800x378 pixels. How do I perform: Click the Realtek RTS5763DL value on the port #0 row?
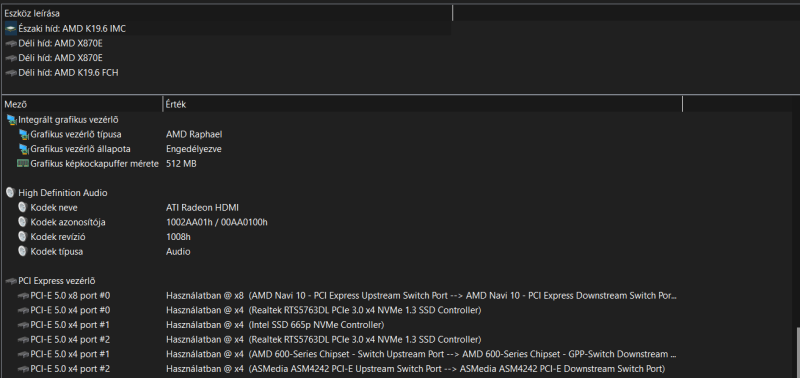[x=324, y=310]
